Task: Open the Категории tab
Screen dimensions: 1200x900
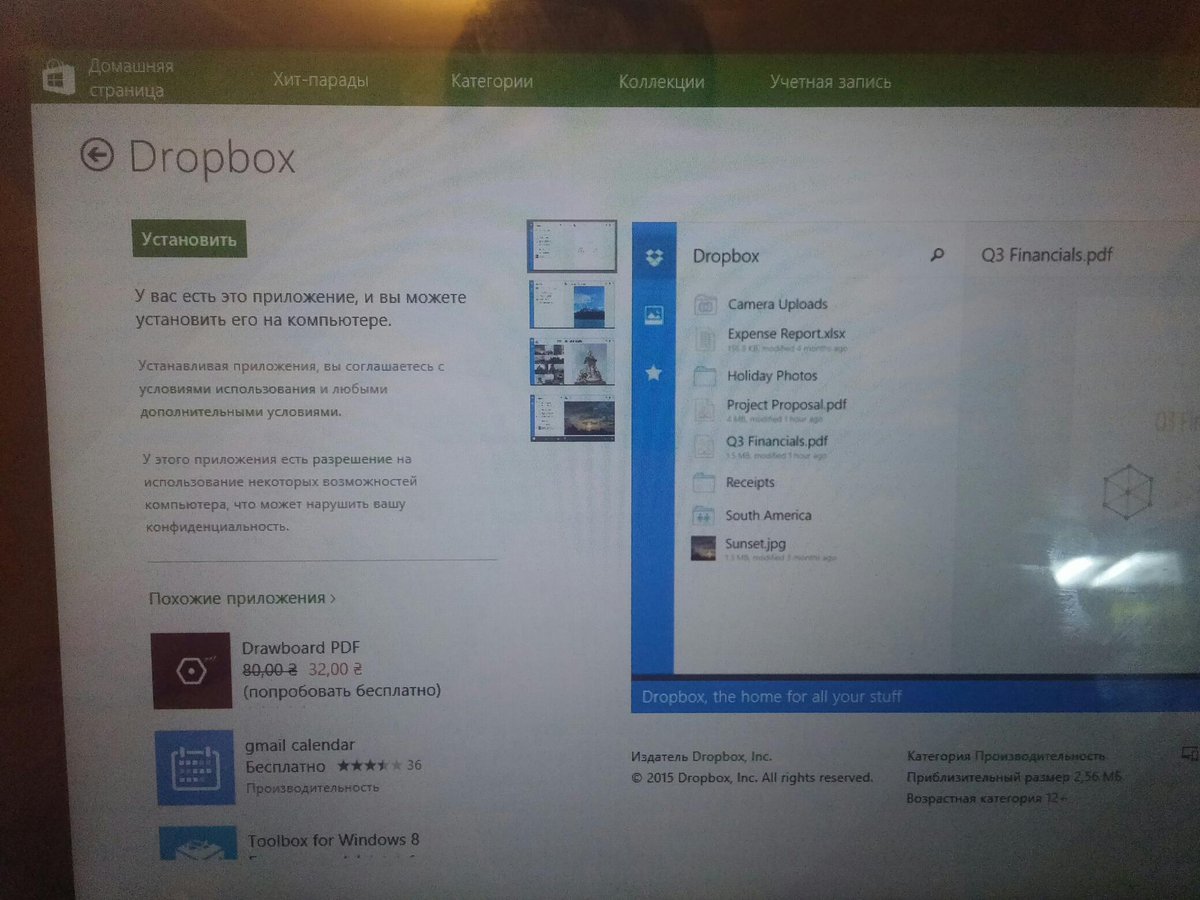Action: coord(491,81)
